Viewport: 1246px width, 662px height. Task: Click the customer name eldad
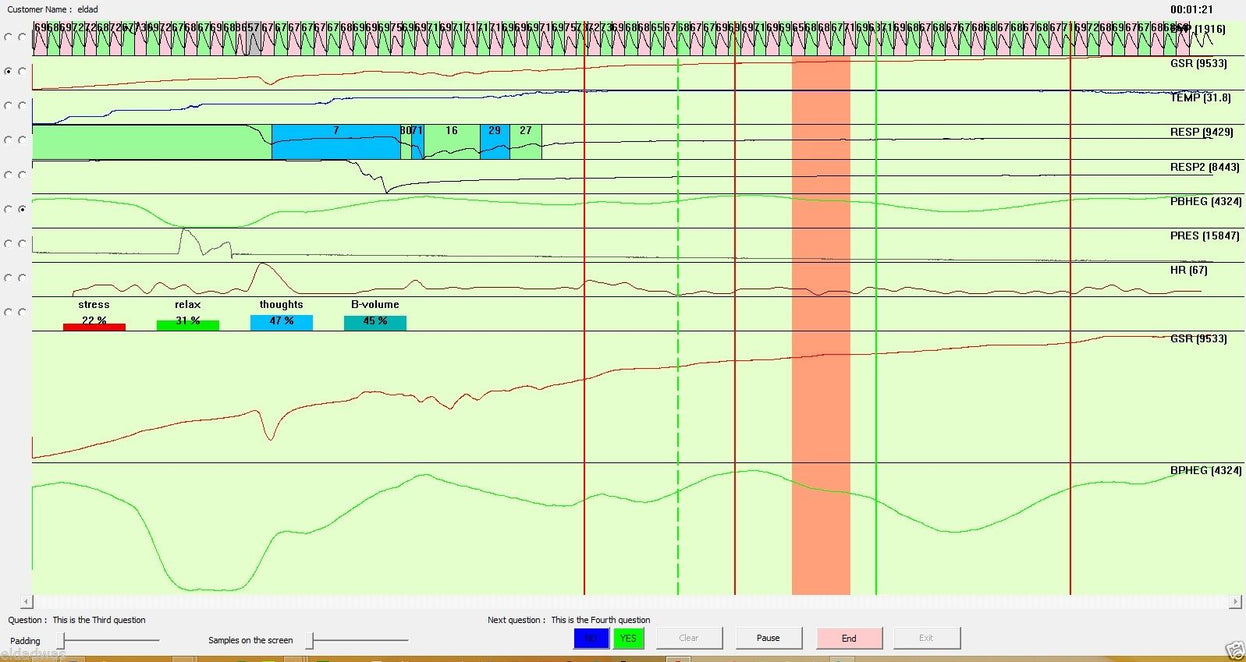[88, 9]
